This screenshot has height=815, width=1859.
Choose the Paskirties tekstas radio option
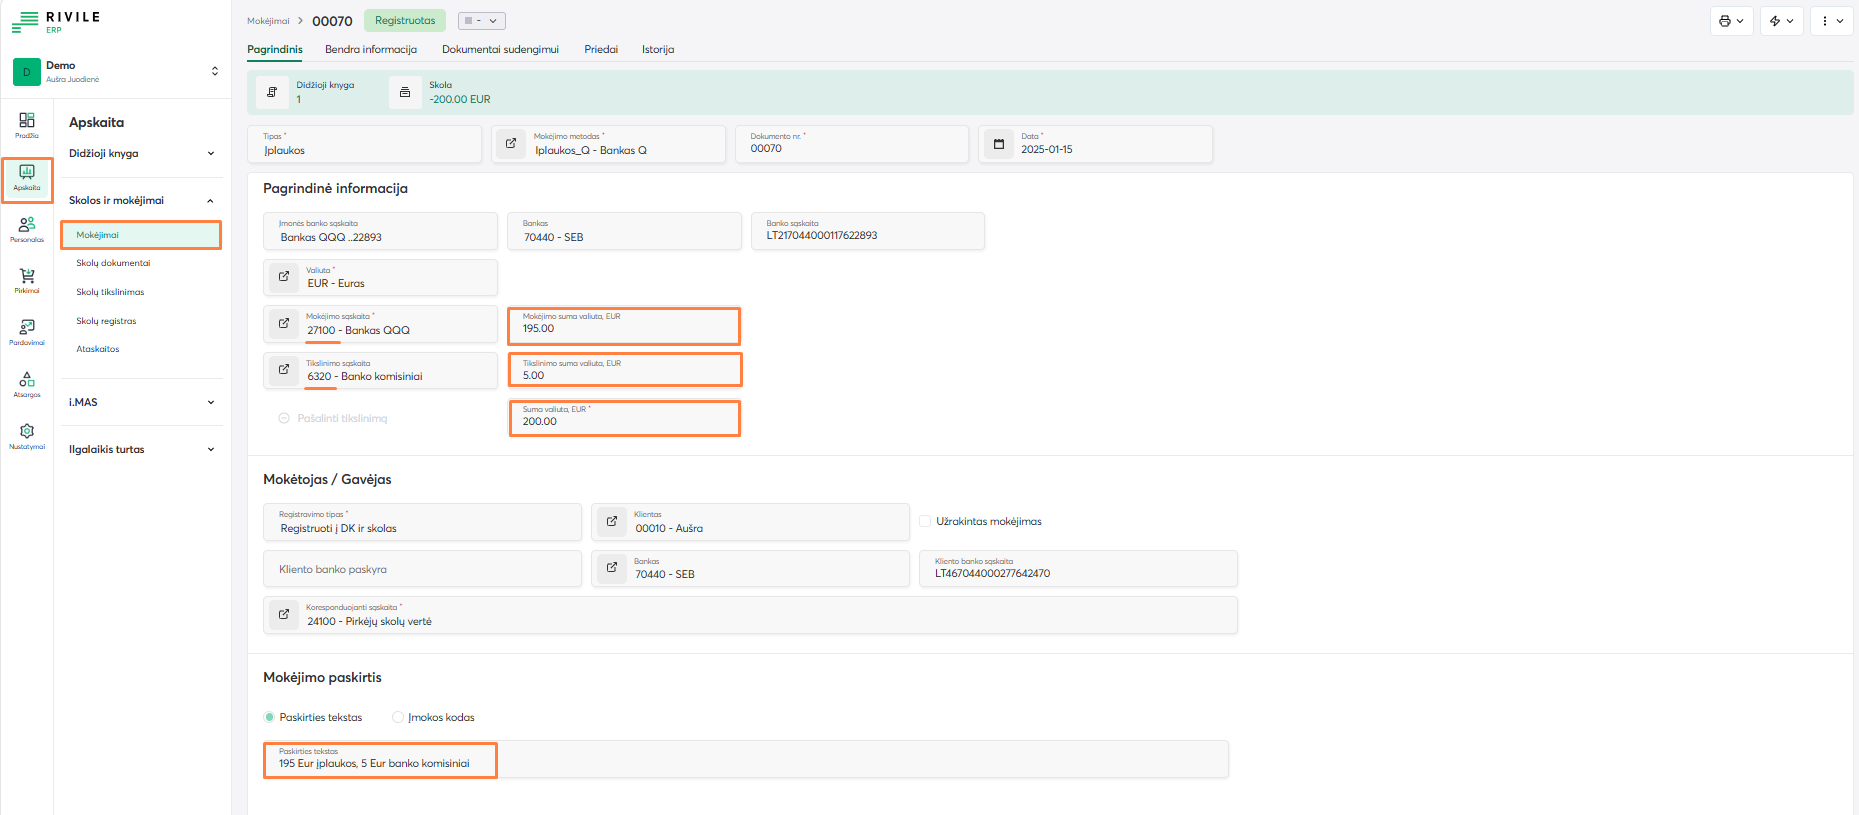(269, 717)
